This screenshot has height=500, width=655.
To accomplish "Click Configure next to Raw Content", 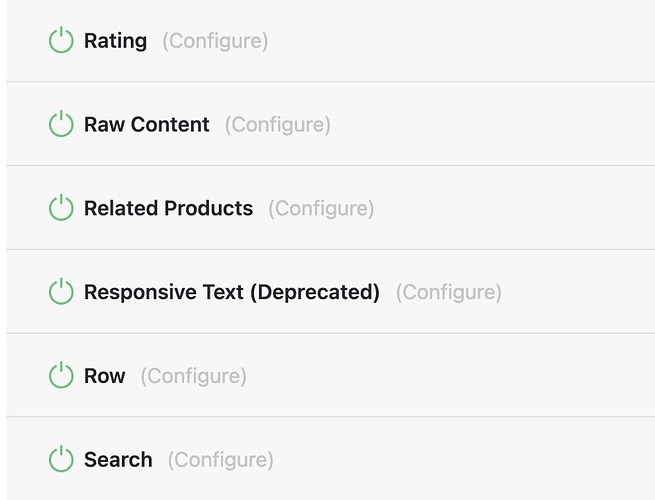I will pyautogui.click(x=277, y=125).
